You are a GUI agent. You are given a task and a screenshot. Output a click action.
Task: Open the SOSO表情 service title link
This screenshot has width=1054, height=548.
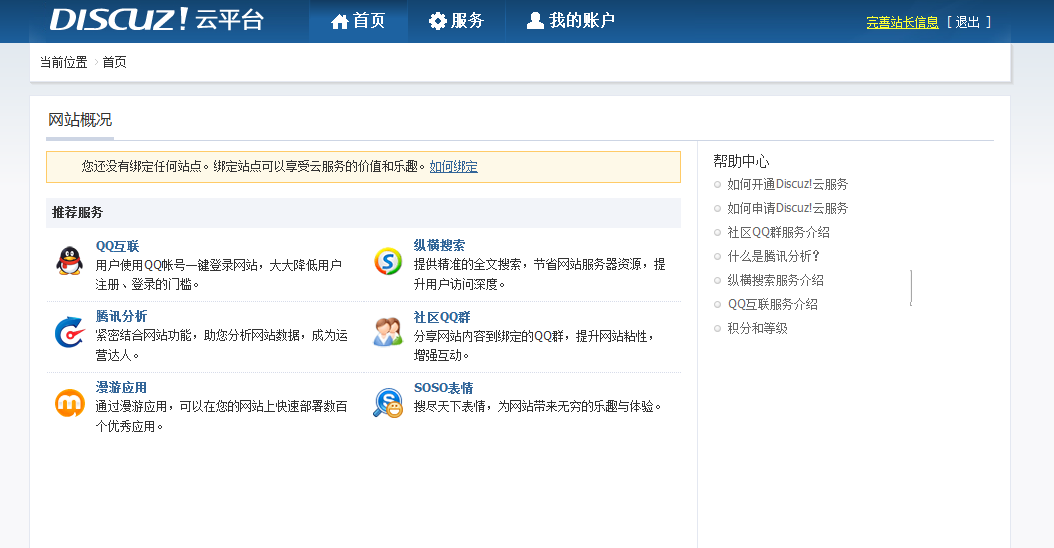click(x=443, y=388)
